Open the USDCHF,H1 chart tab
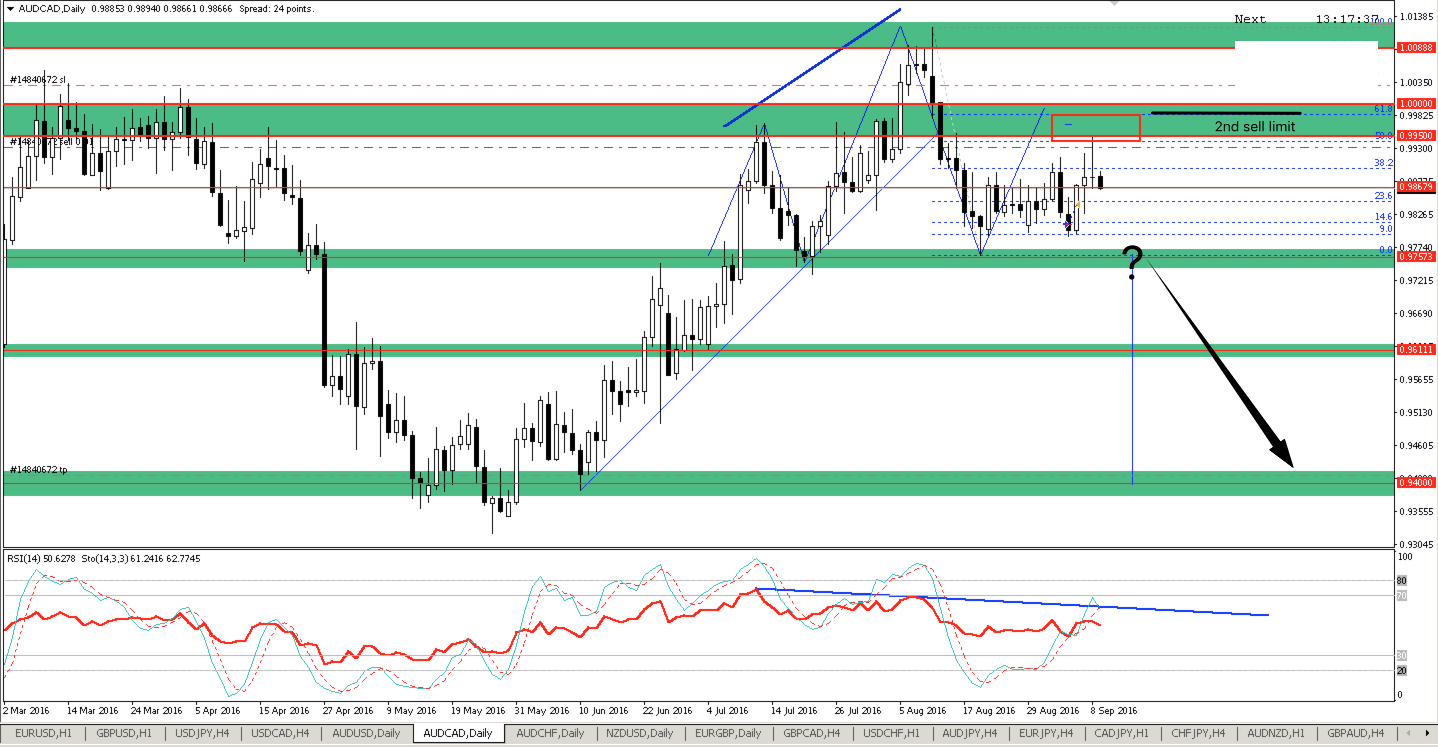This screenshot has width=1438, height=747. (x=893, y=733)
